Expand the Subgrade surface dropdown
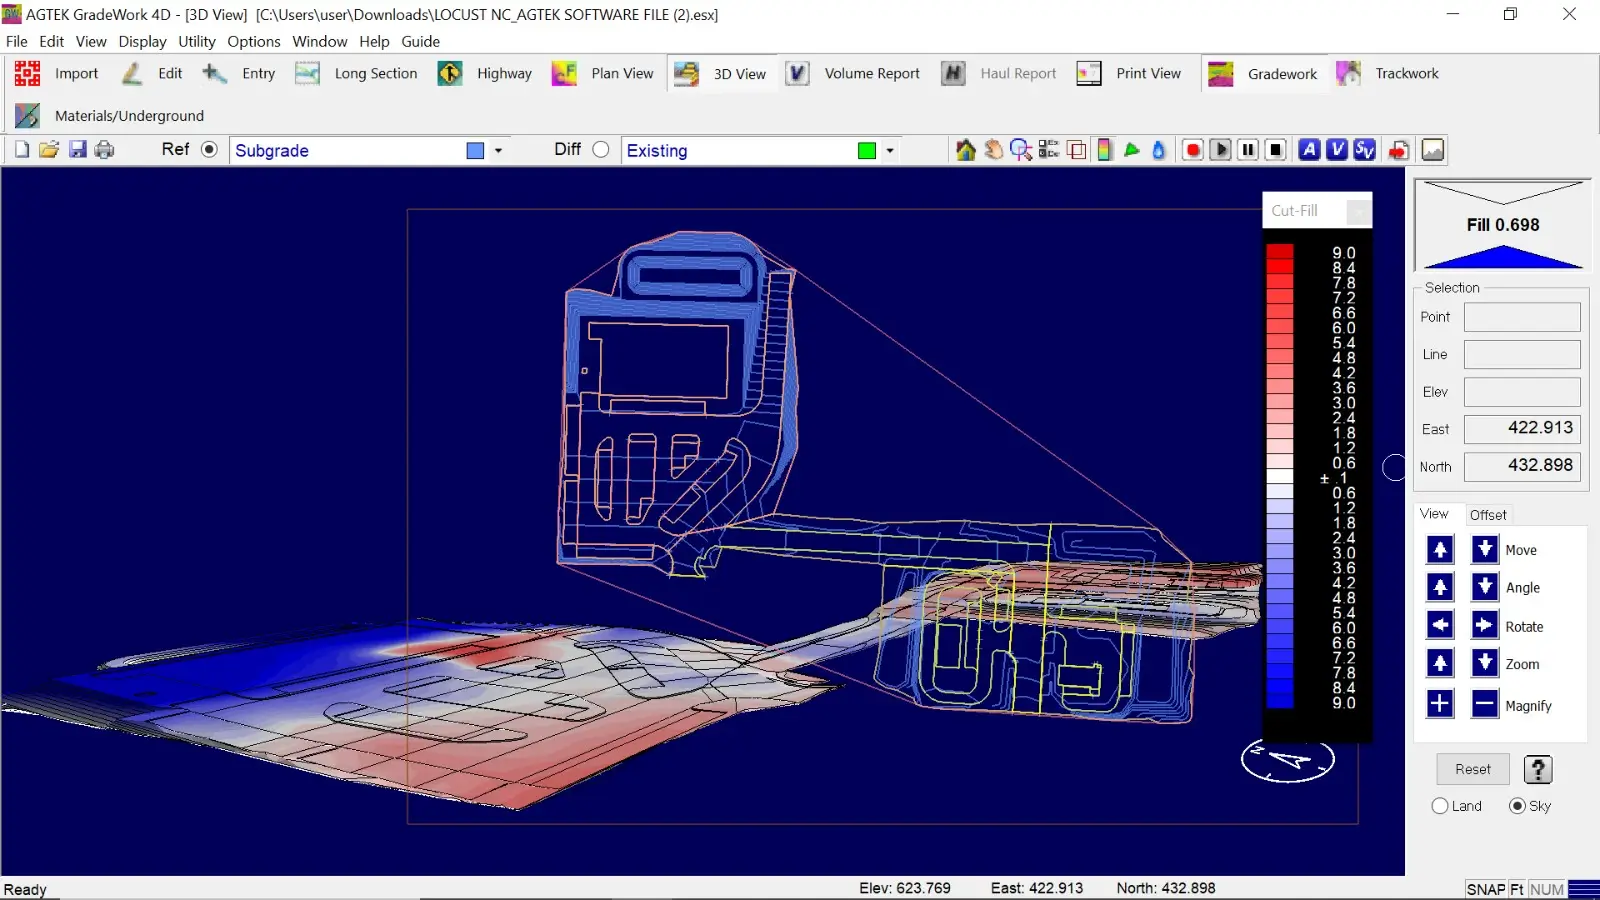Viewport: 1600px width, 900px height. [x=498, y=151]
